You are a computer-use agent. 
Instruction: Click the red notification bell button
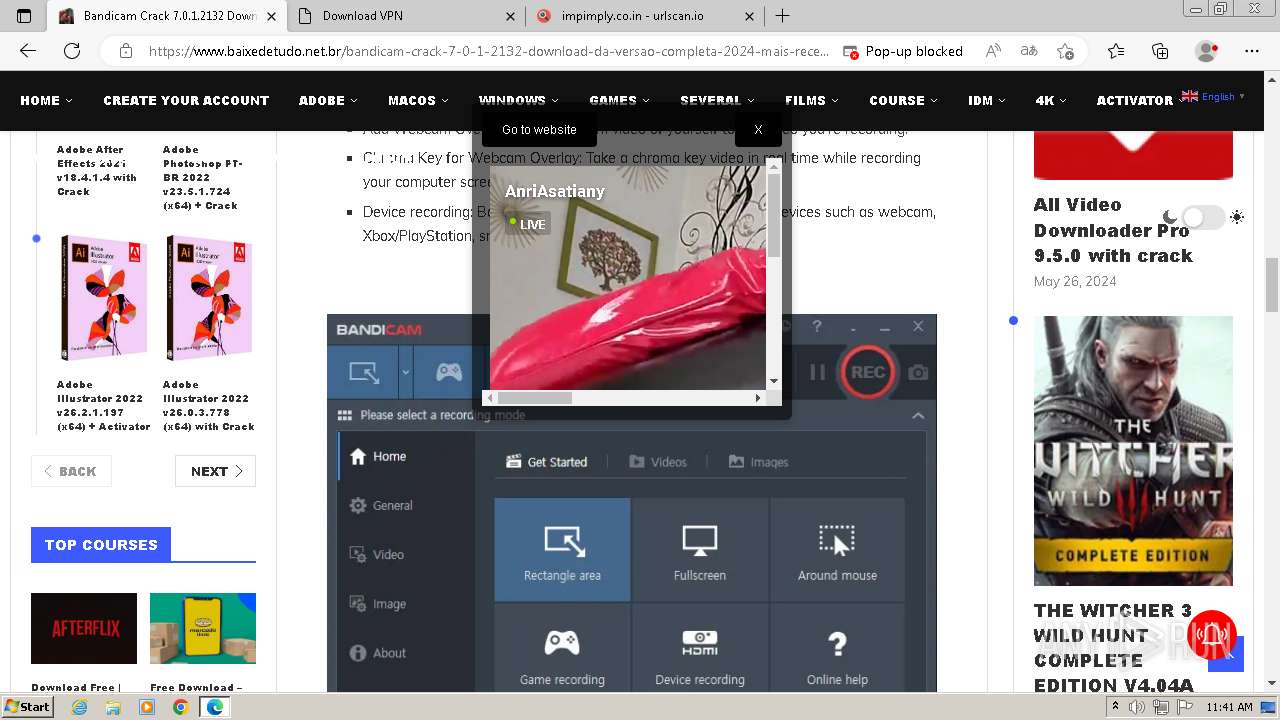click(1213, 633)
